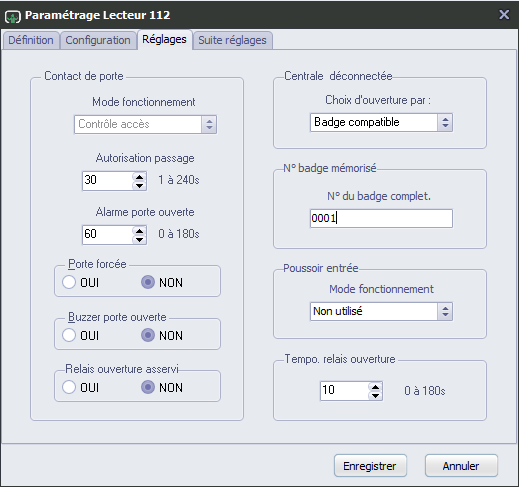Decrease Tempo. relais ouverture with down arrow

coord(375,396)
